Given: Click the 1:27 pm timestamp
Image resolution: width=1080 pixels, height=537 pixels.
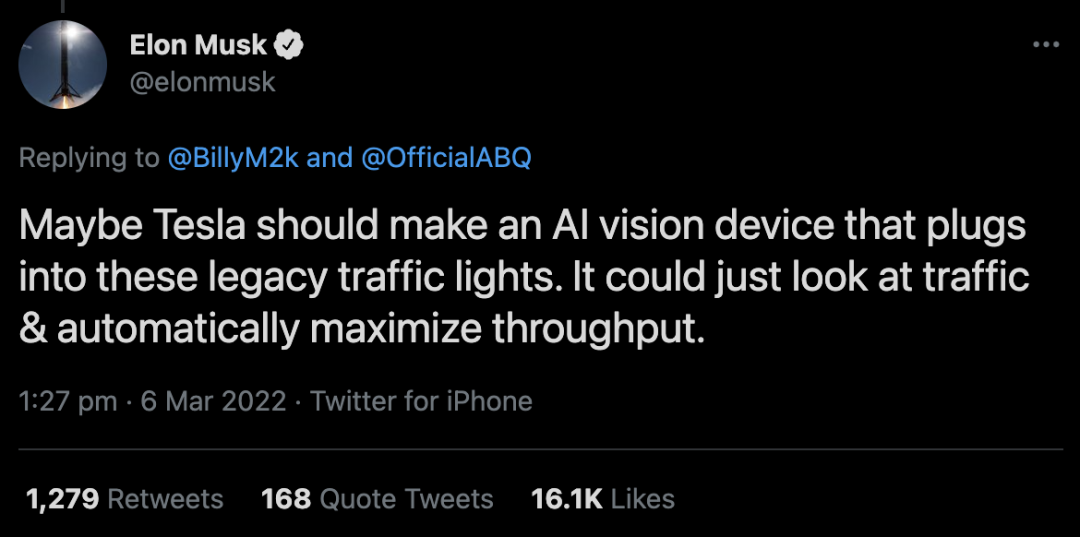Looking at the screenshot, I should (69, 402).
